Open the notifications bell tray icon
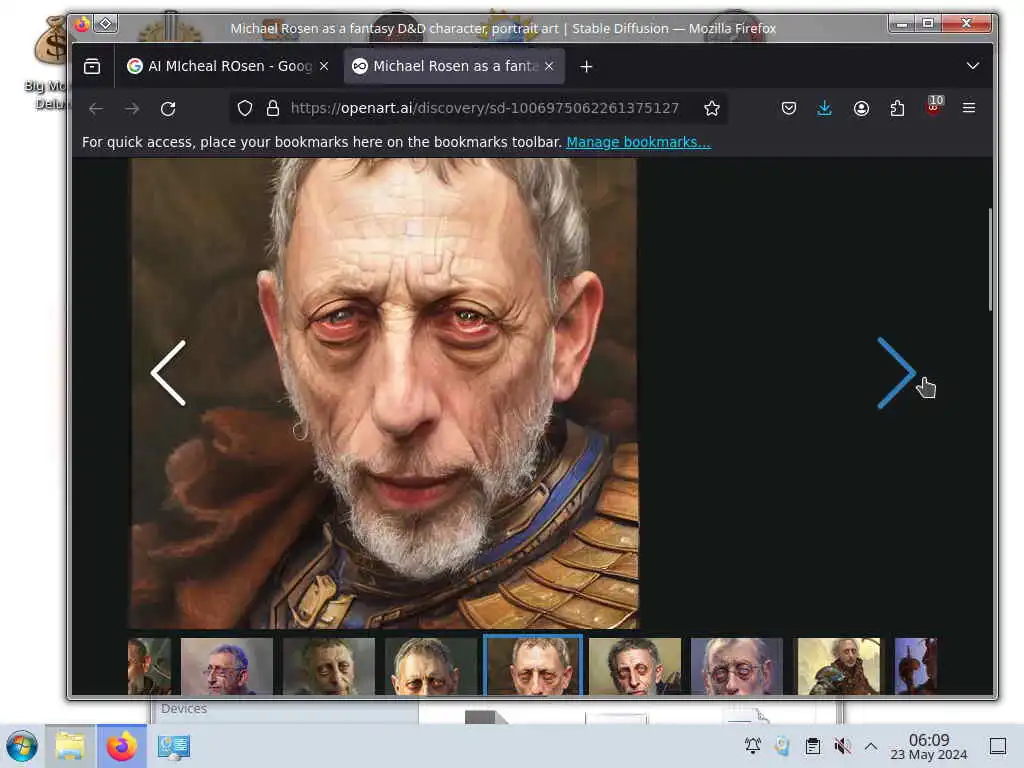Viewport: 1024px width, 768px height. pyautogui.click(x=753, y=746)
